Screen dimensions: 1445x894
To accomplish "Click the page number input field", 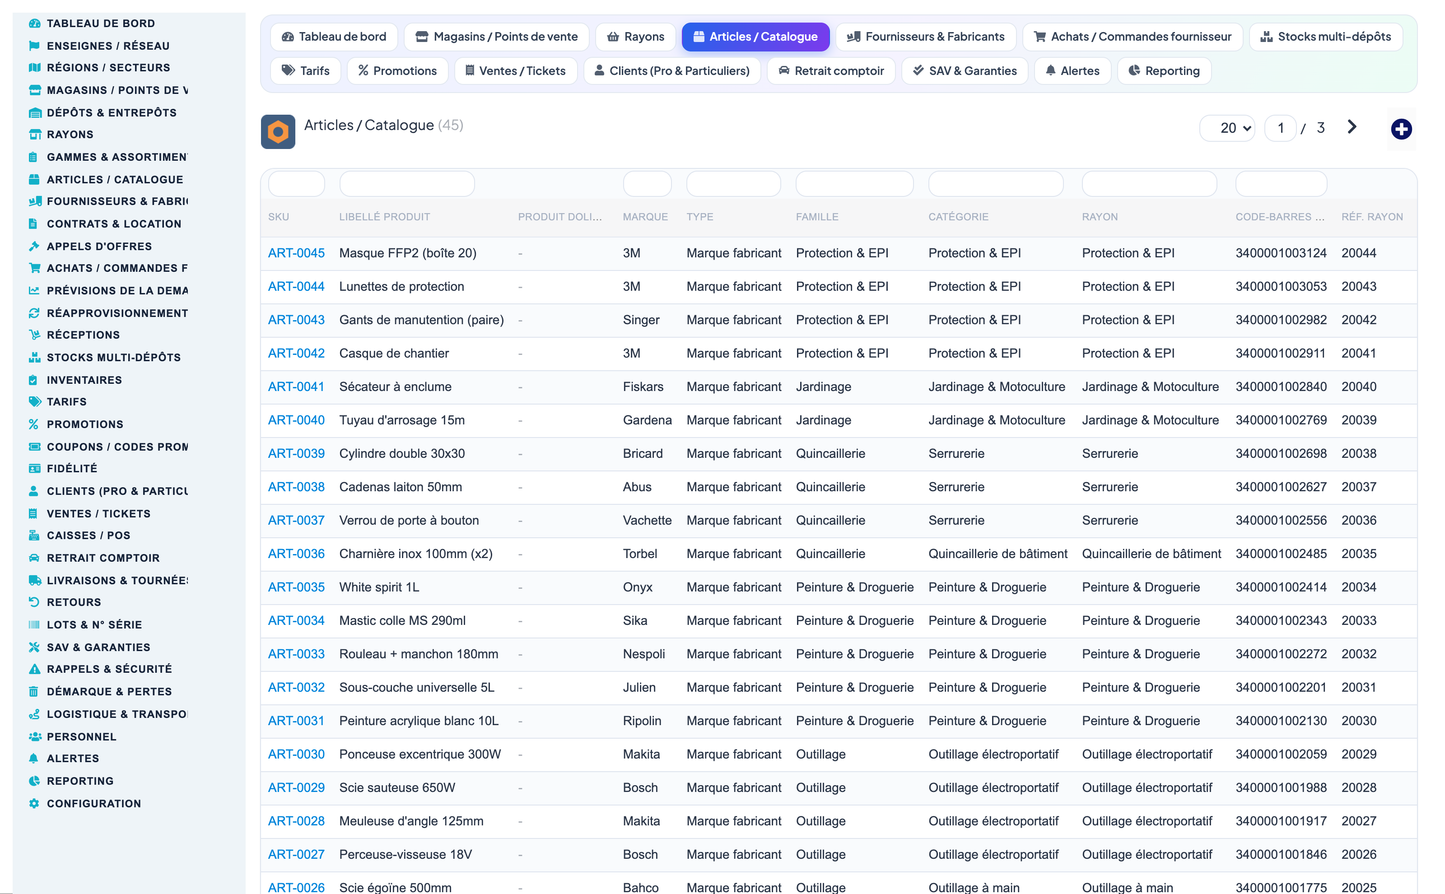I will click(x=1280, y=128).
